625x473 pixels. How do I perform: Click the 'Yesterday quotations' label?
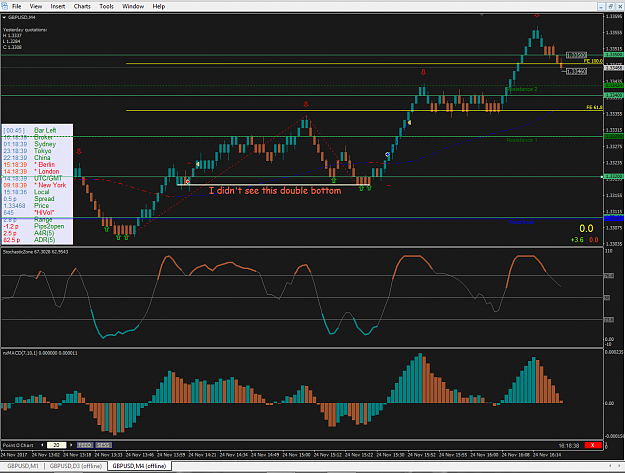[x=25, y=30]
